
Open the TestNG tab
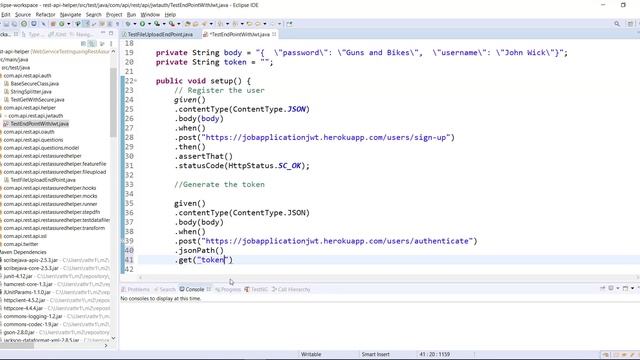(256, 289)
